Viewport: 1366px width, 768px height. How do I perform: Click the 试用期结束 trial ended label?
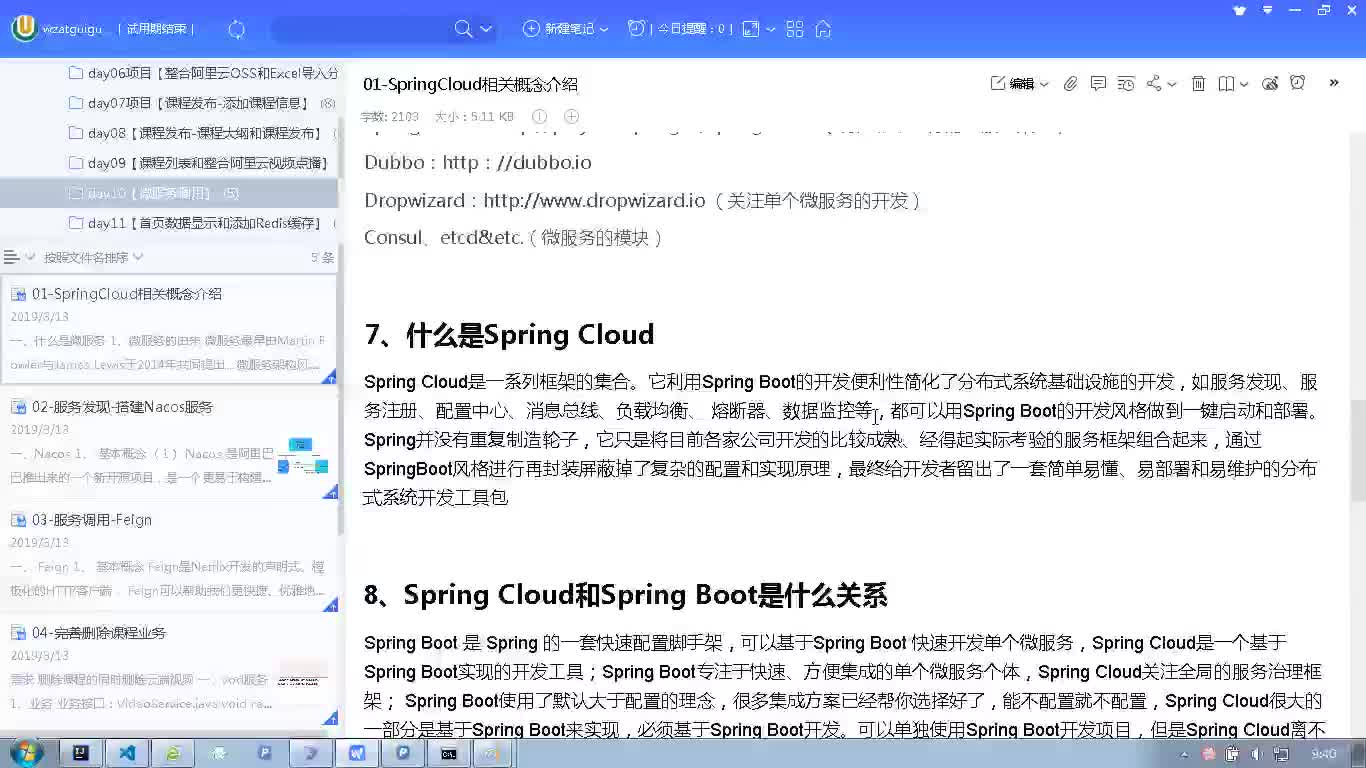[x=157, y=29]
